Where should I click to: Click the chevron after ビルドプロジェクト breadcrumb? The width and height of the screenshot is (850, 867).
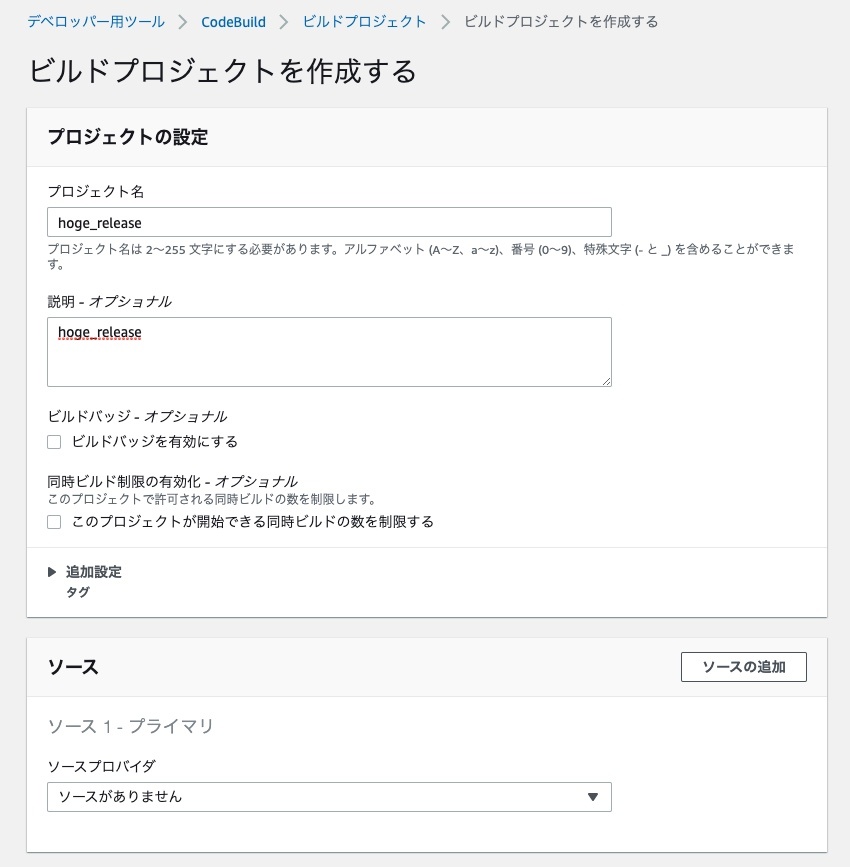(x=445, y=21)
